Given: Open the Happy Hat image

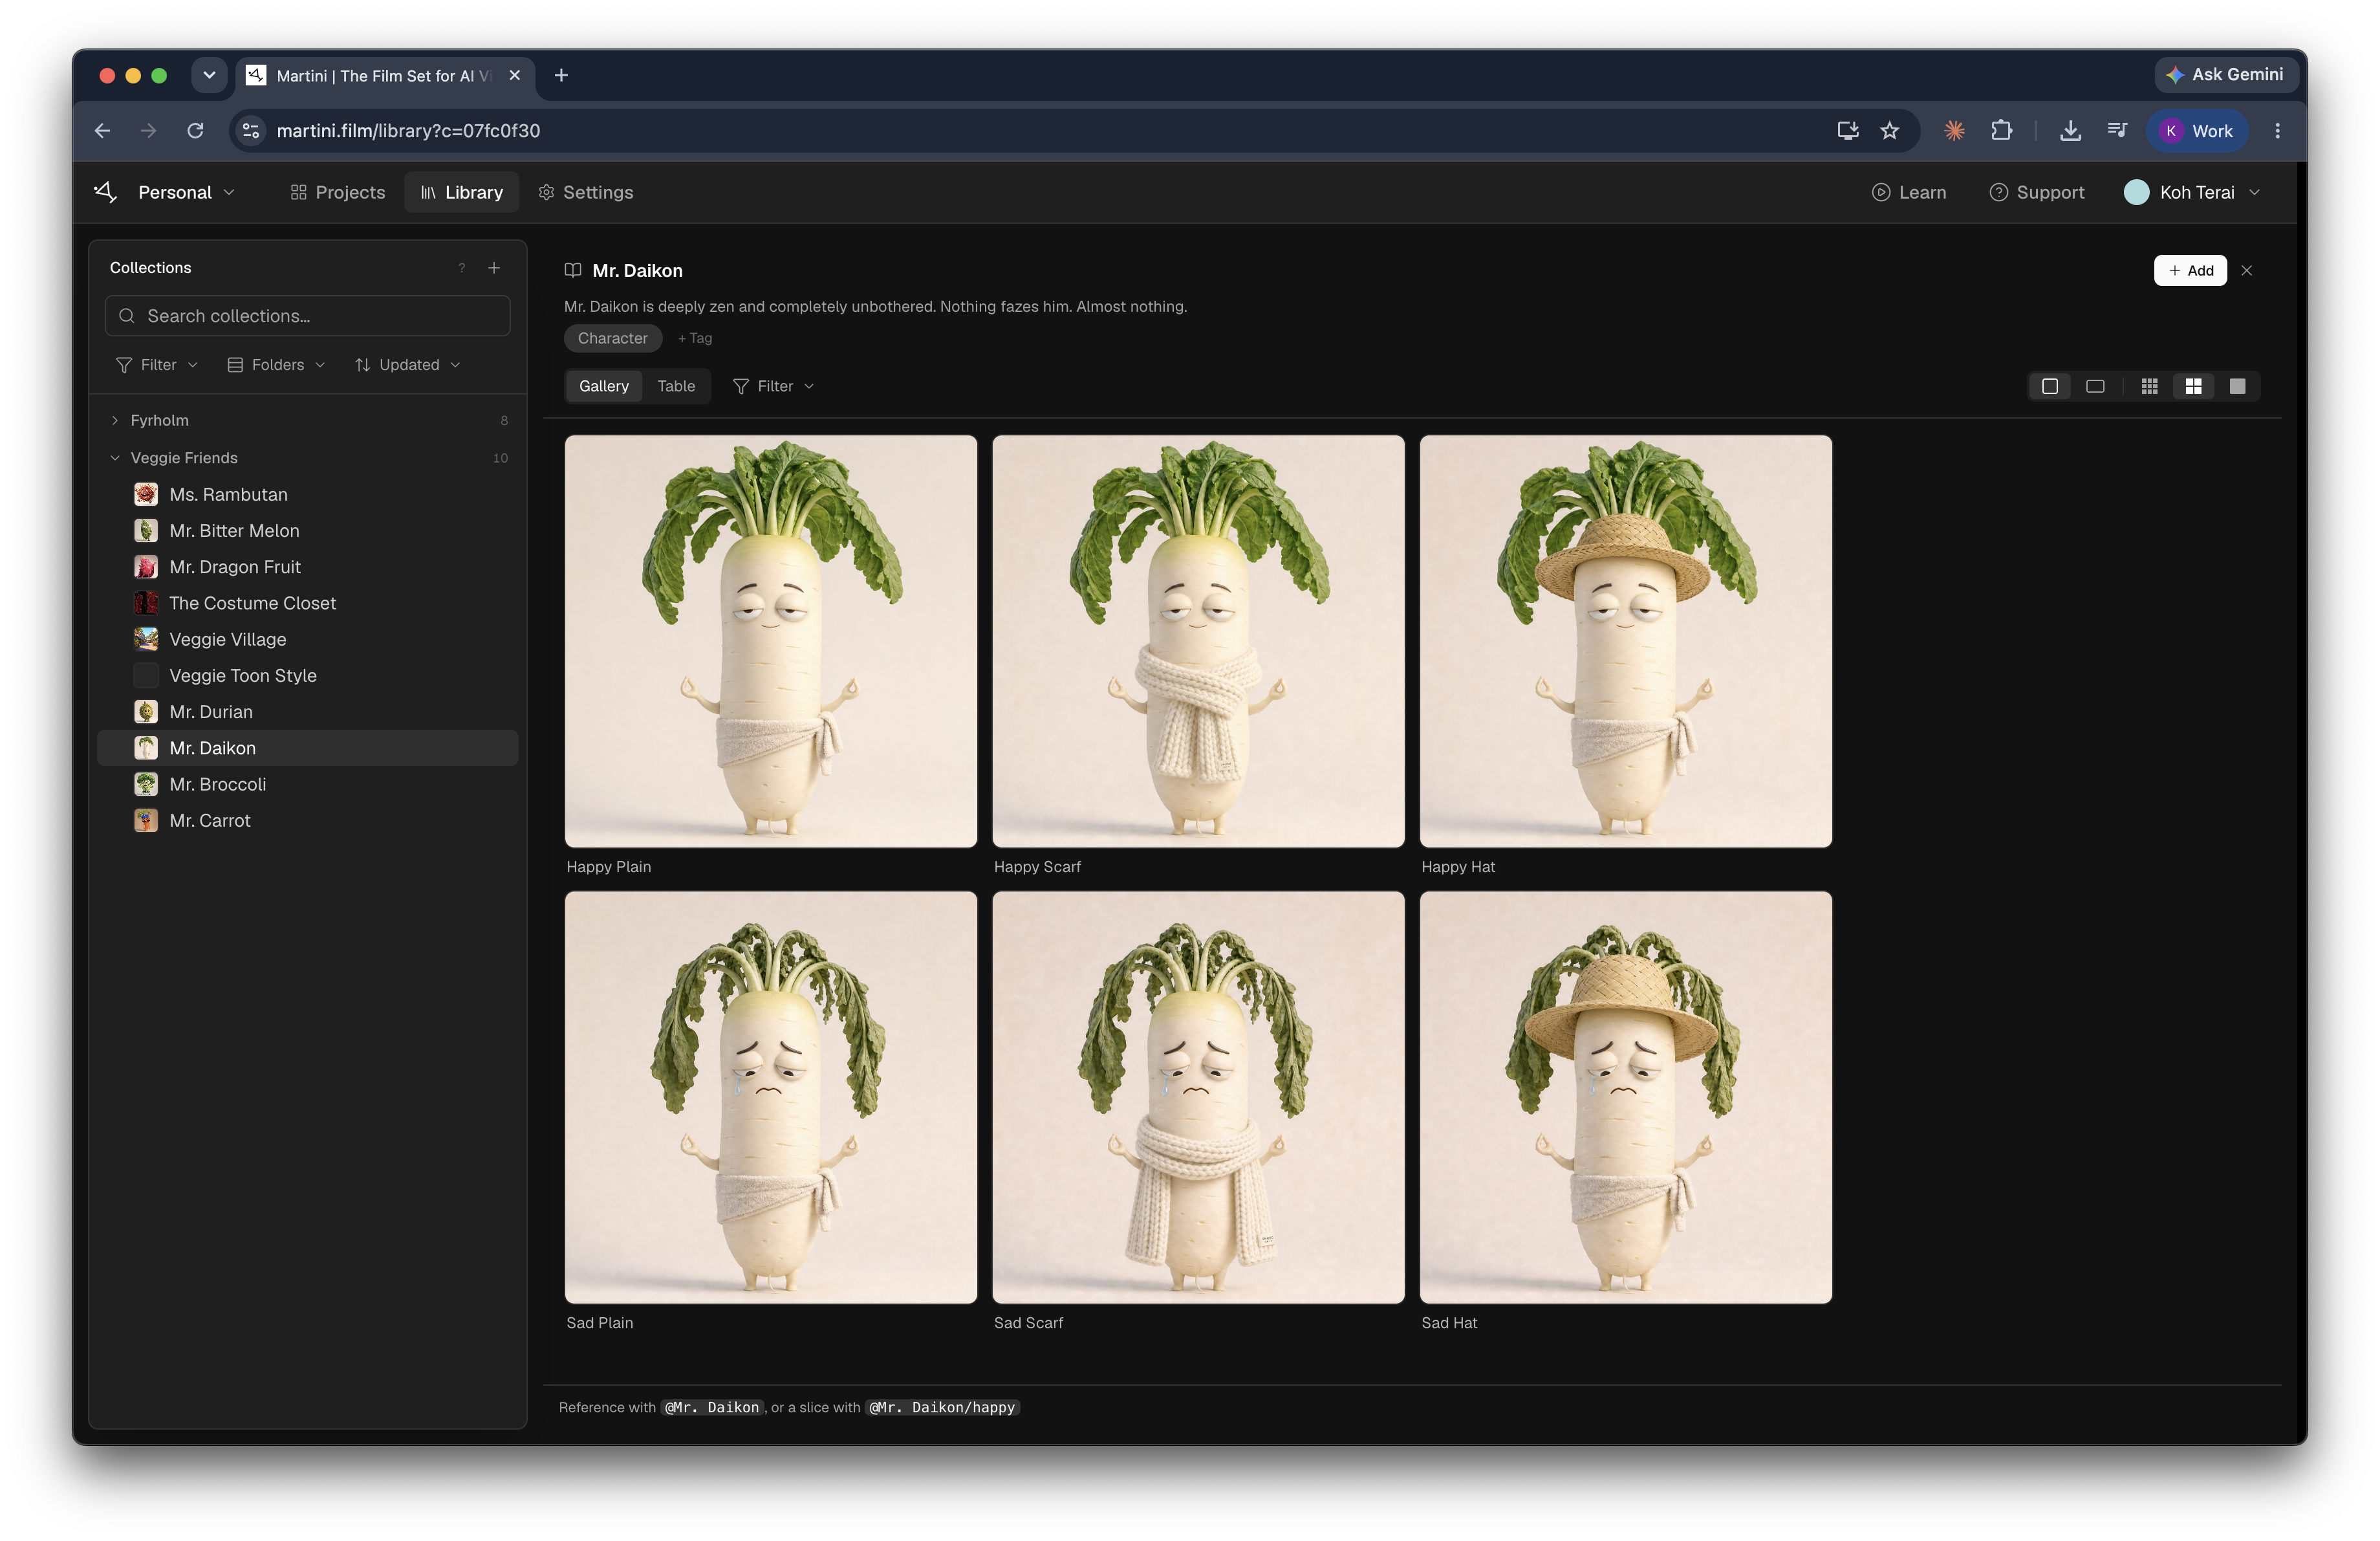Looking at the screenshot, I should pyautogui.click(x=1626, y=641).
